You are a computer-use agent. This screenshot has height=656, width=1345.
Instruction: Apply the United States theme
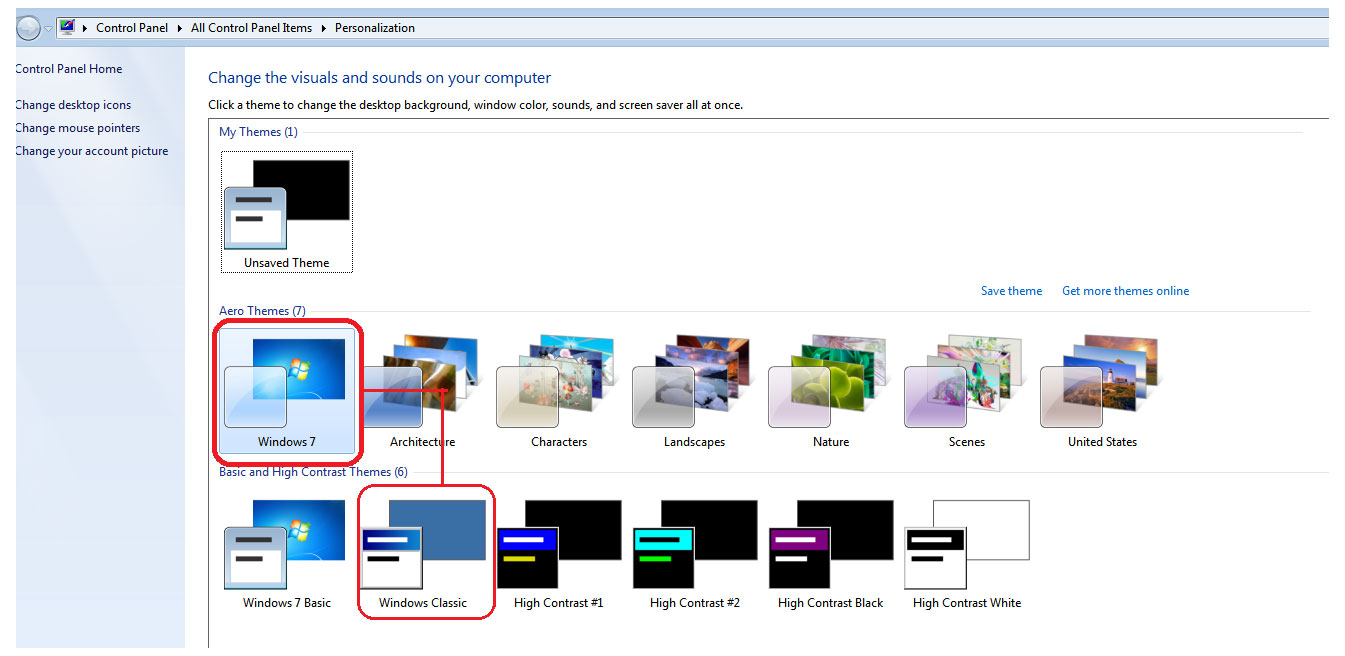click(x=1102, y=393)
